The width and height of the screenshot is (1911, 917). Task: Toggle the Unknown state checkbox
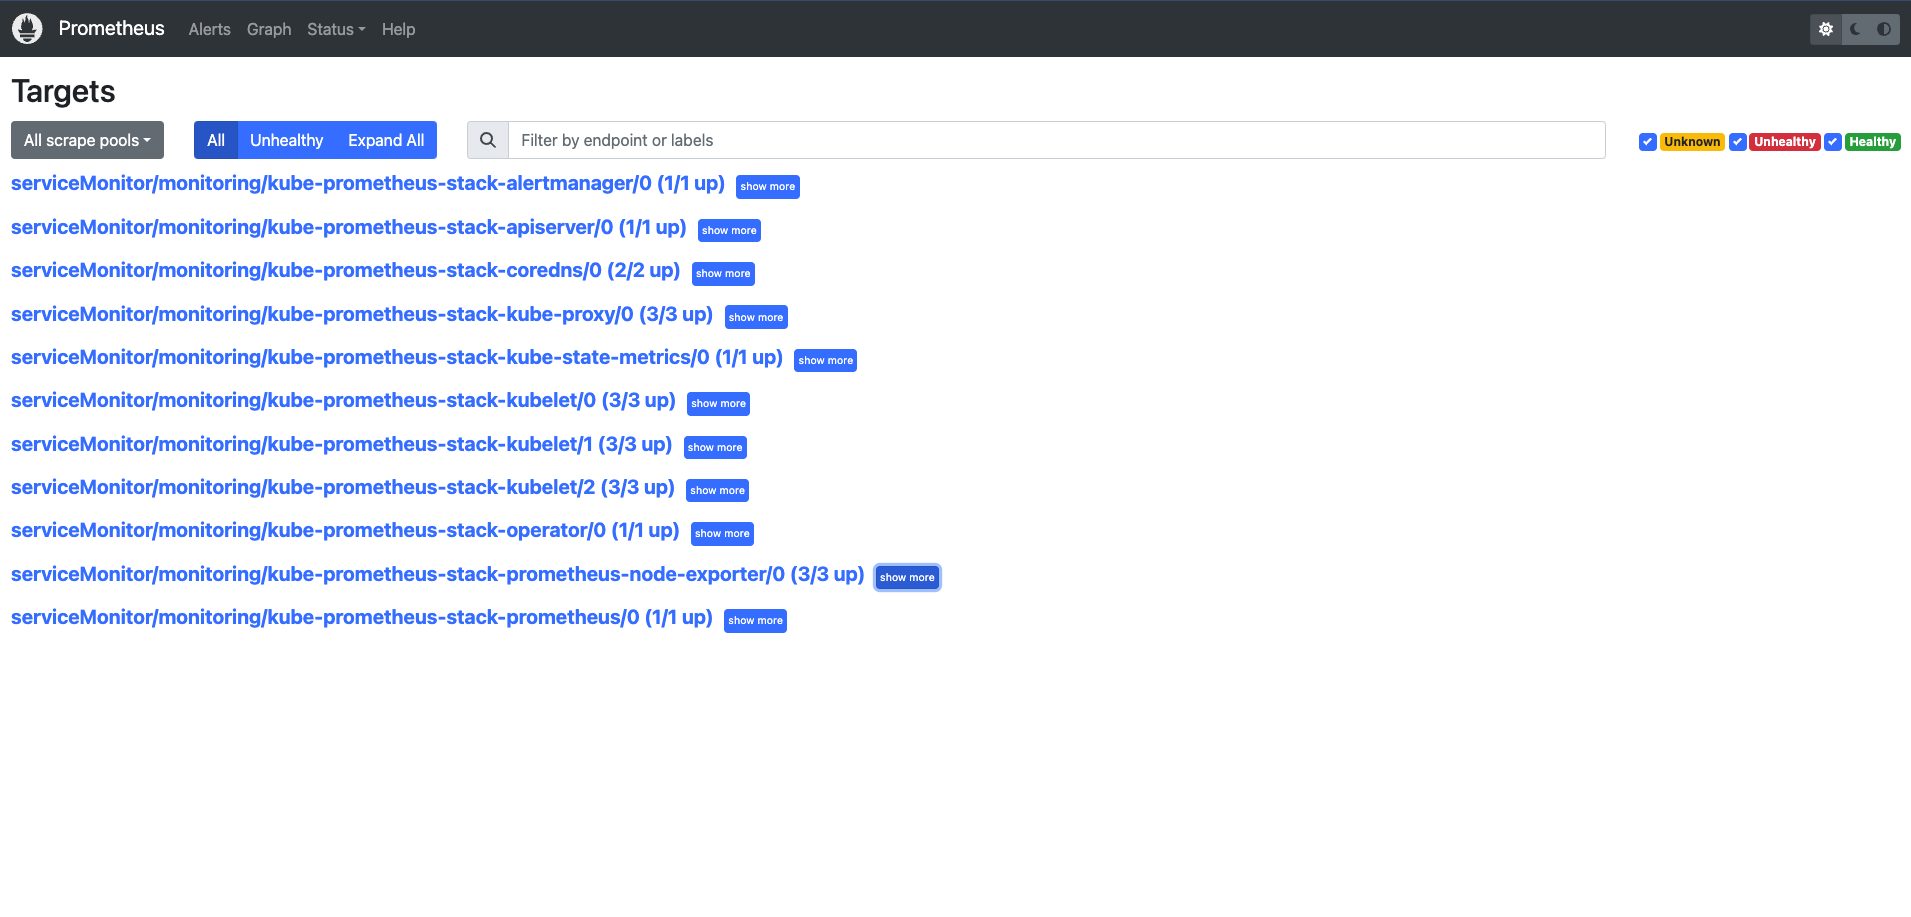click(x=1648, y=142)
